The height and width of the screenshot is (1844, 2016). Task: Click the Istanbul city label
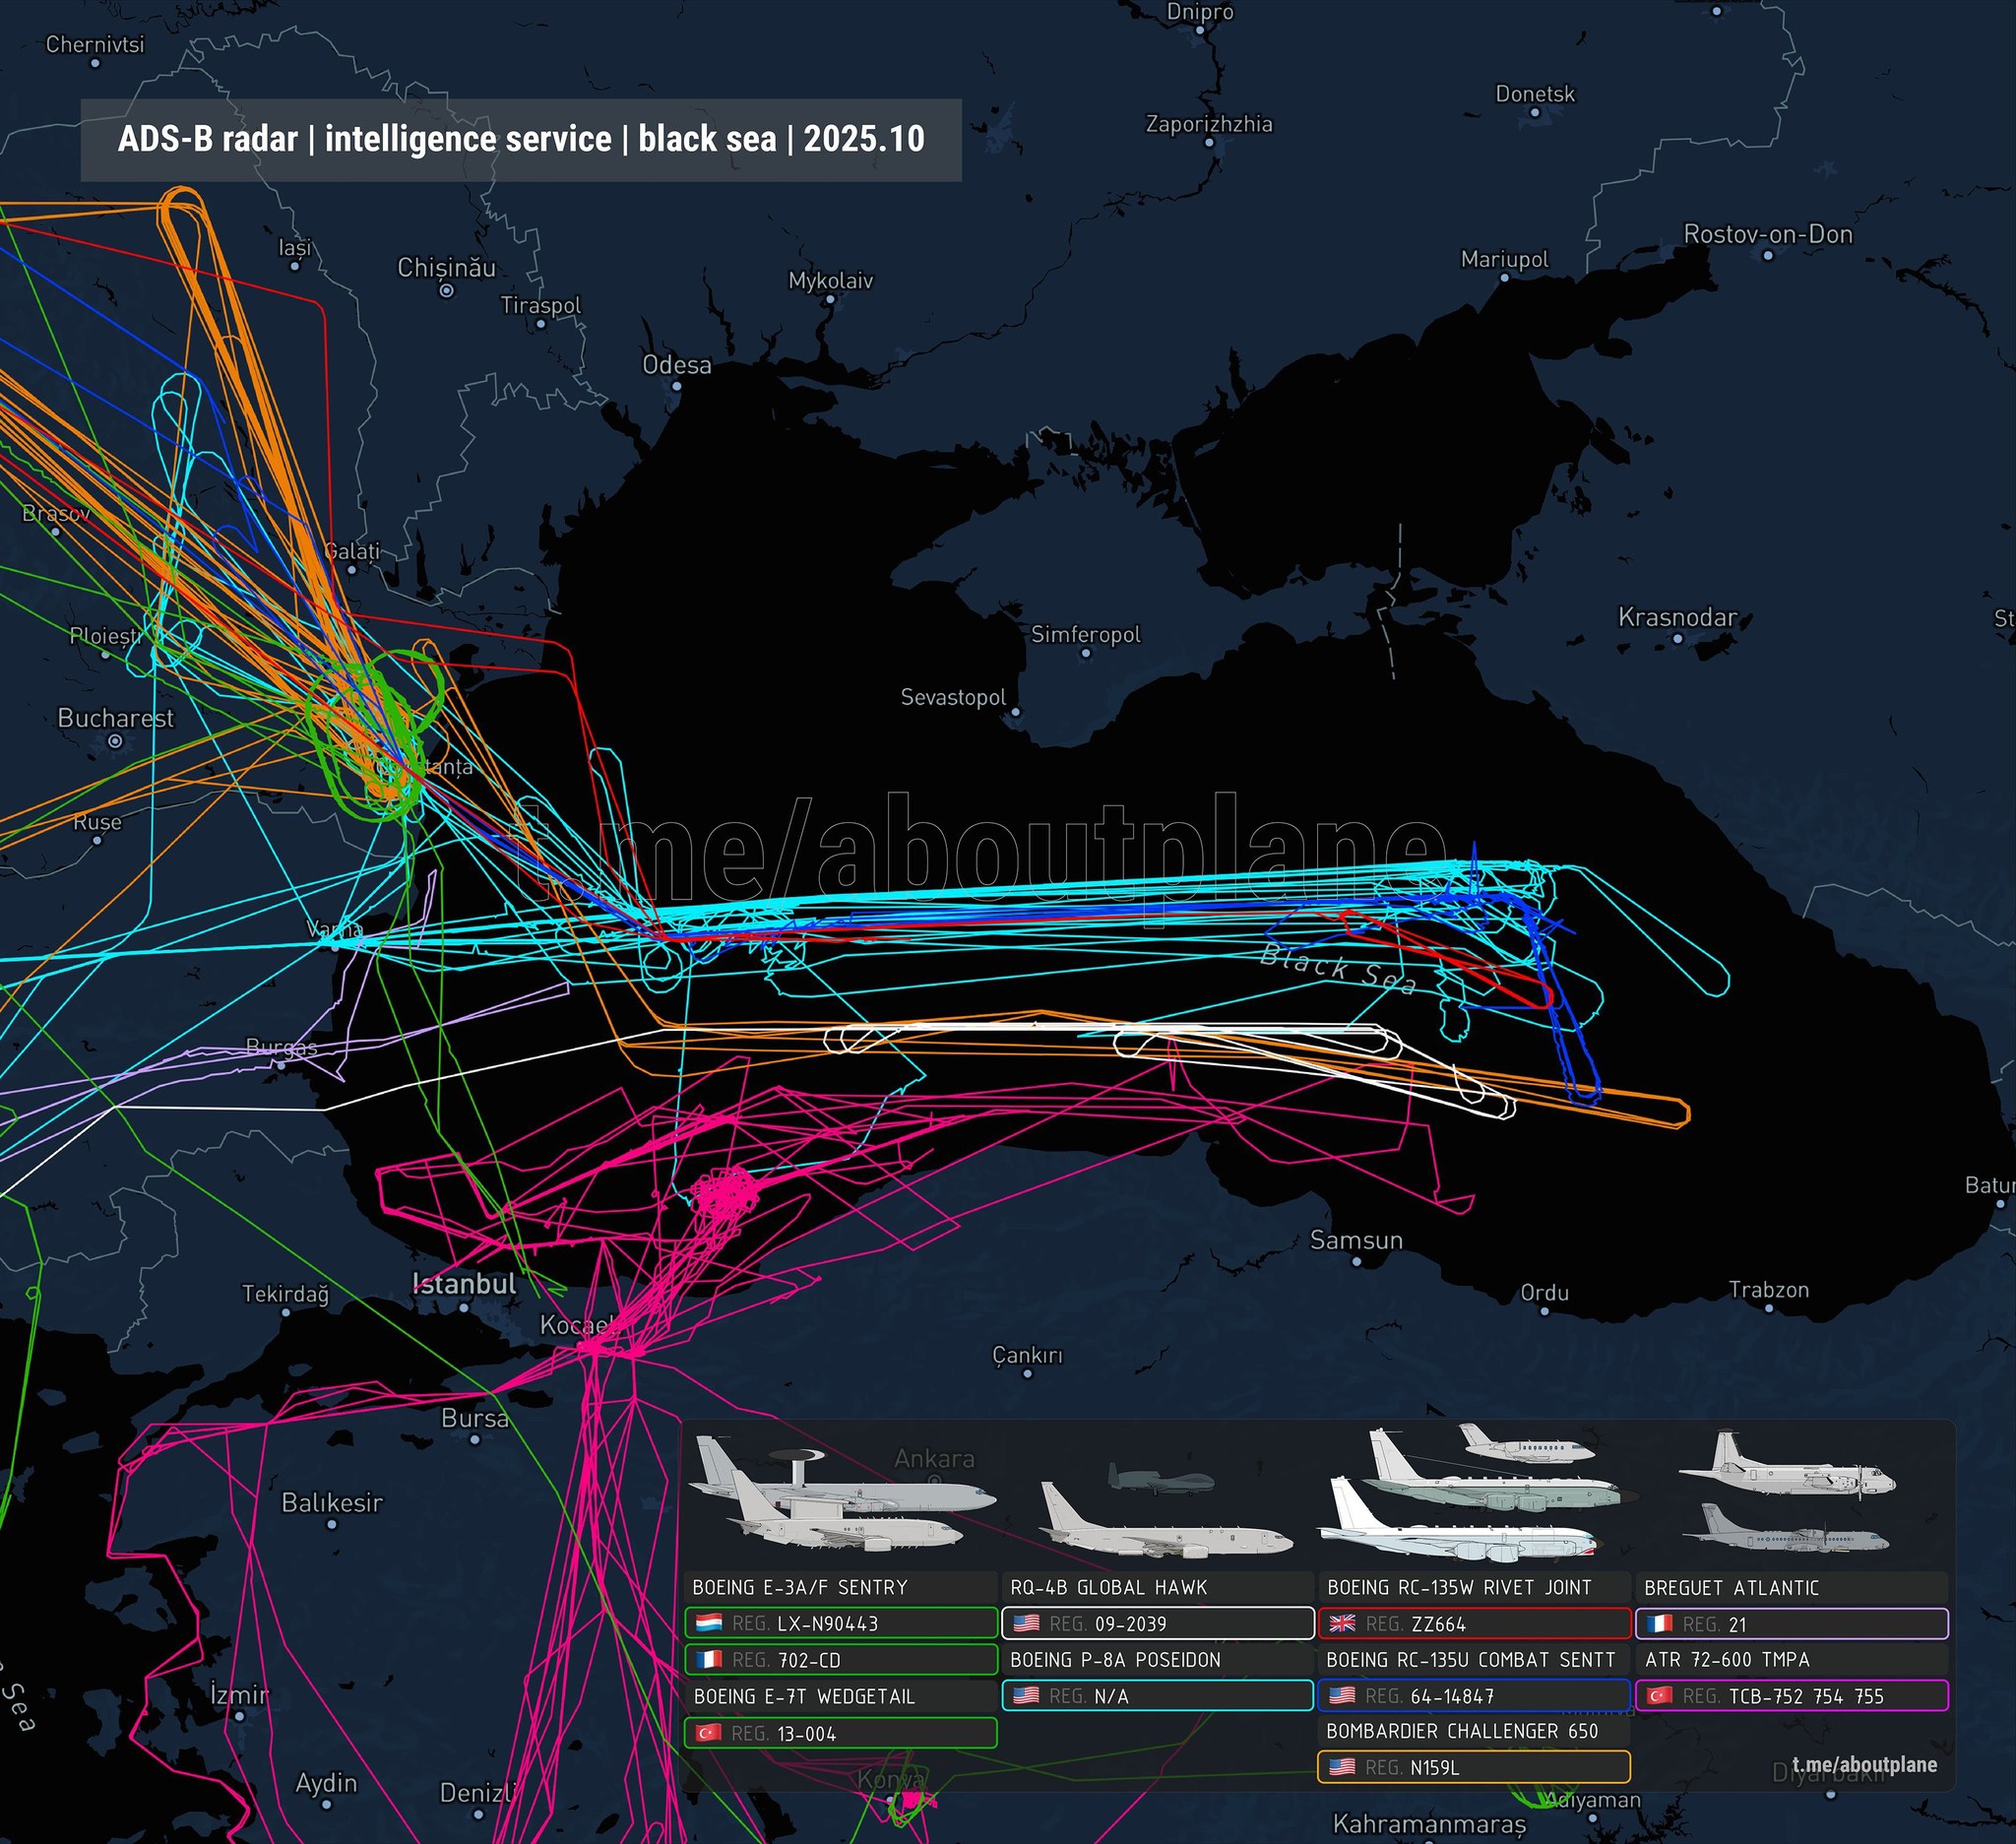(464, 1284)
